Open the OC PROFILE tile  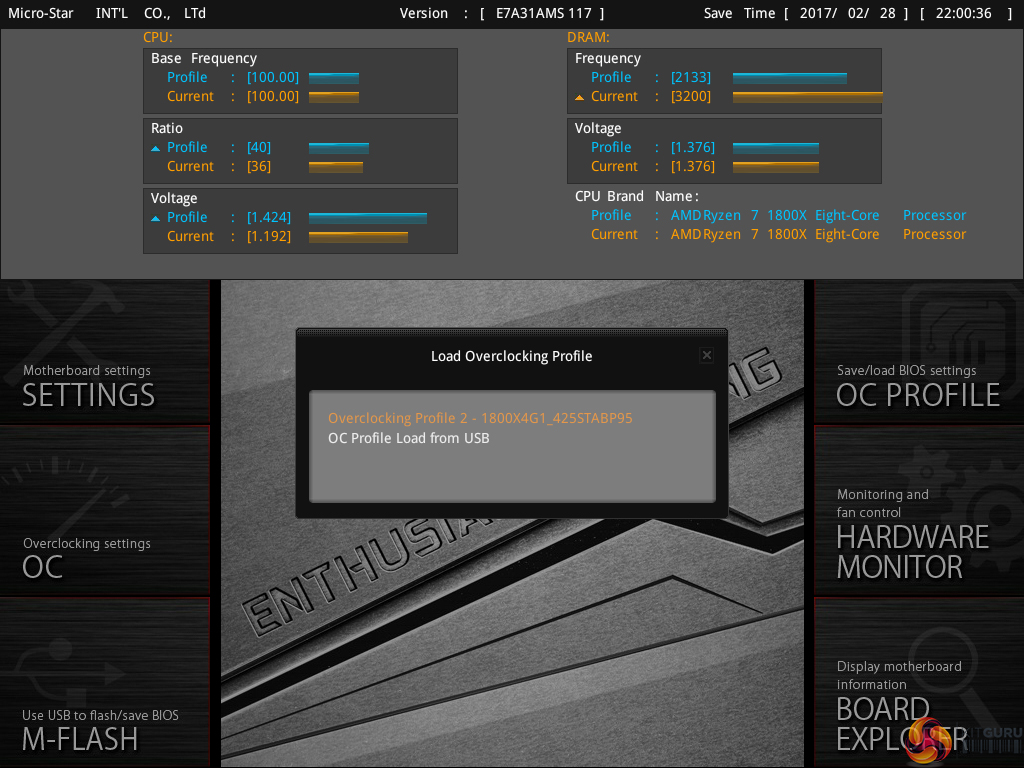click(x=919, y=353)
